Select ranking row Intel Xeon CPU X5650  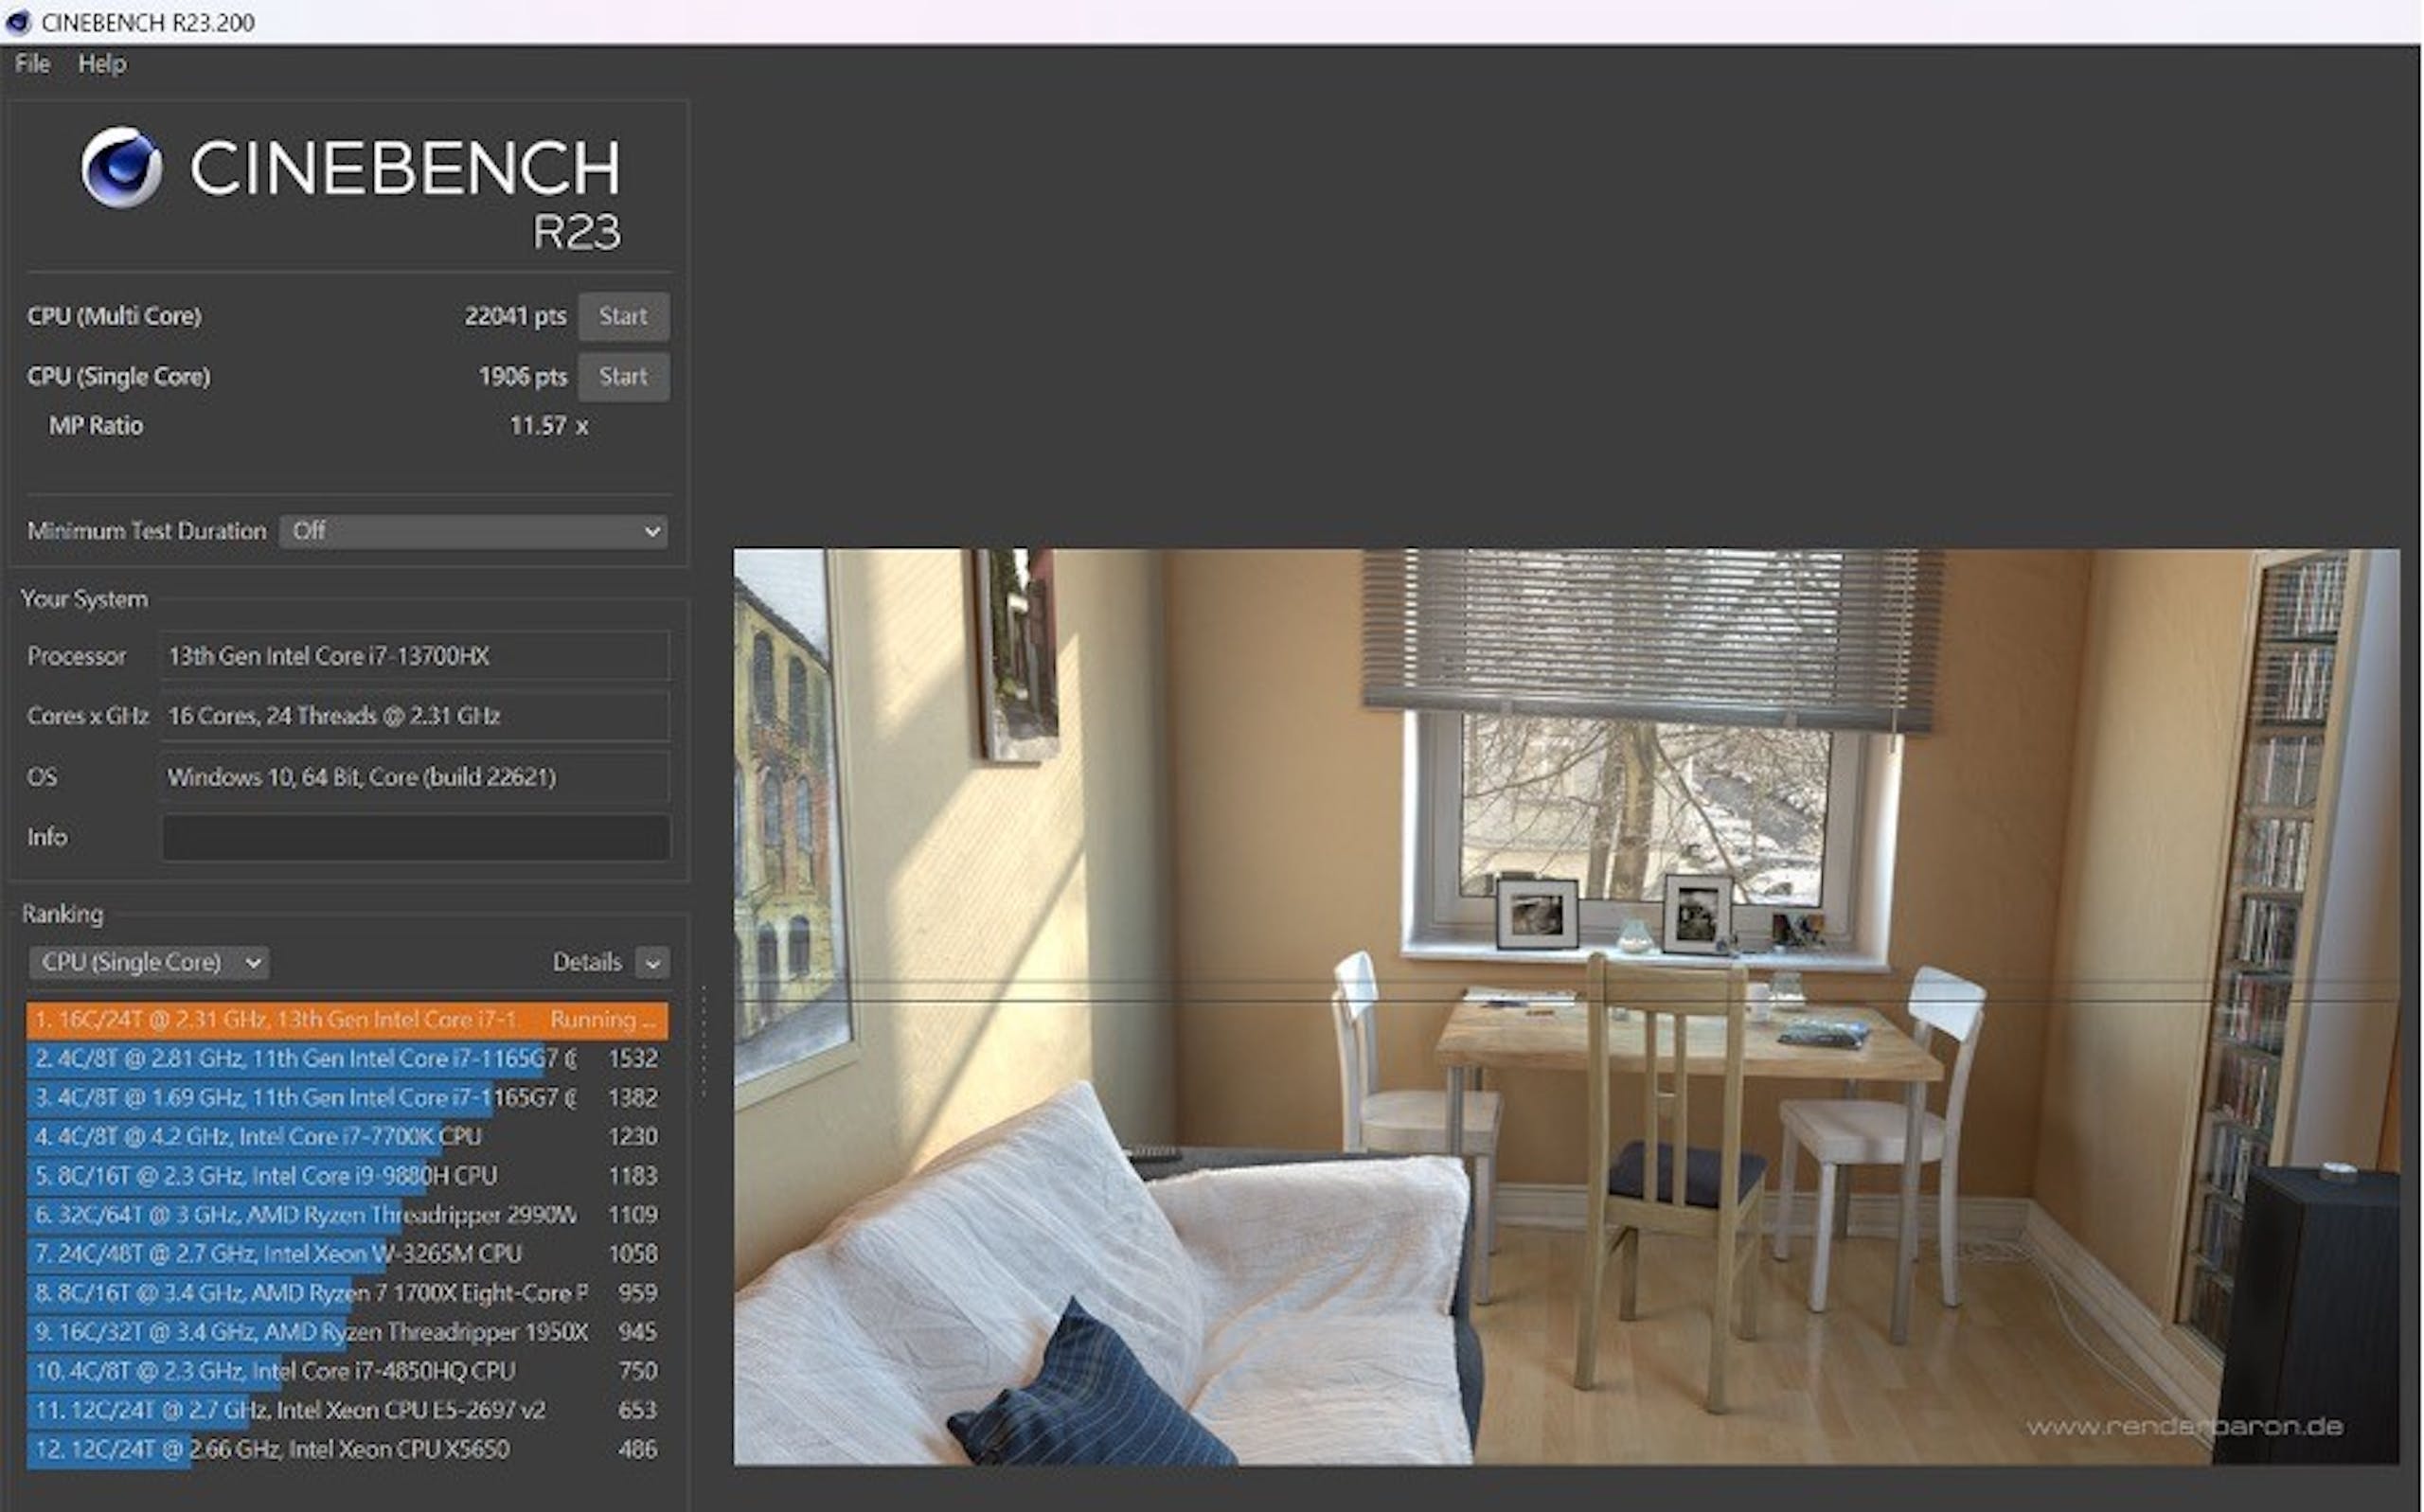(347, 1449)
